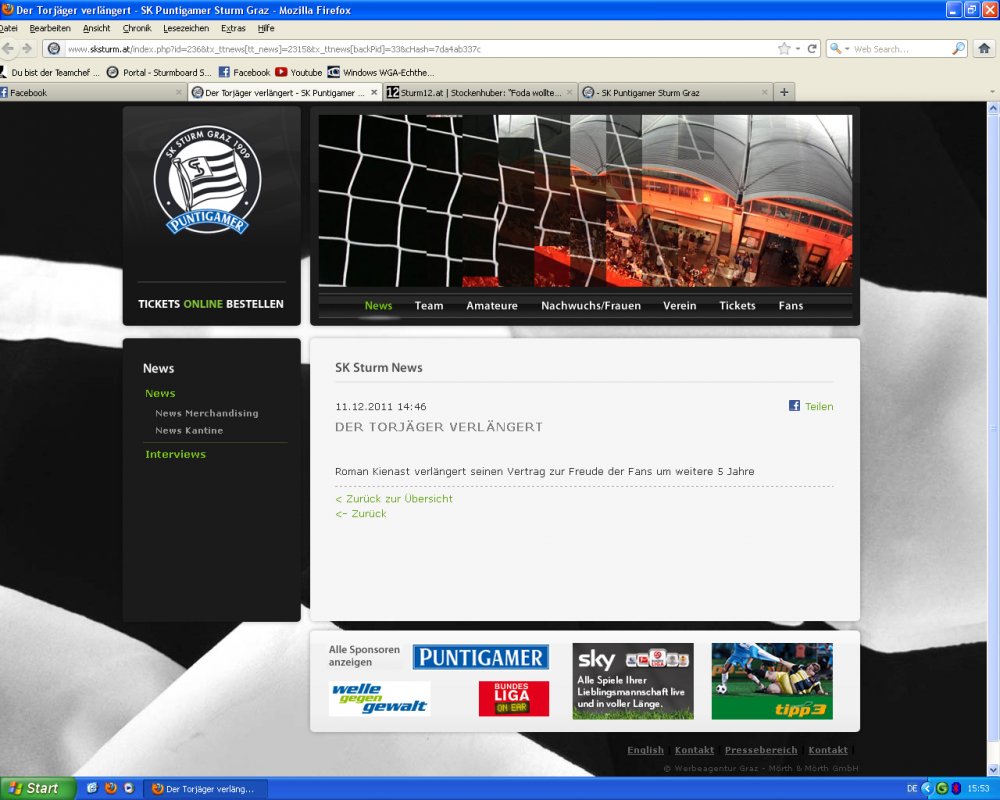Open the Lesezeichen menu
This screenshot has width=1000, height=800.
click(x=186, y=28)
